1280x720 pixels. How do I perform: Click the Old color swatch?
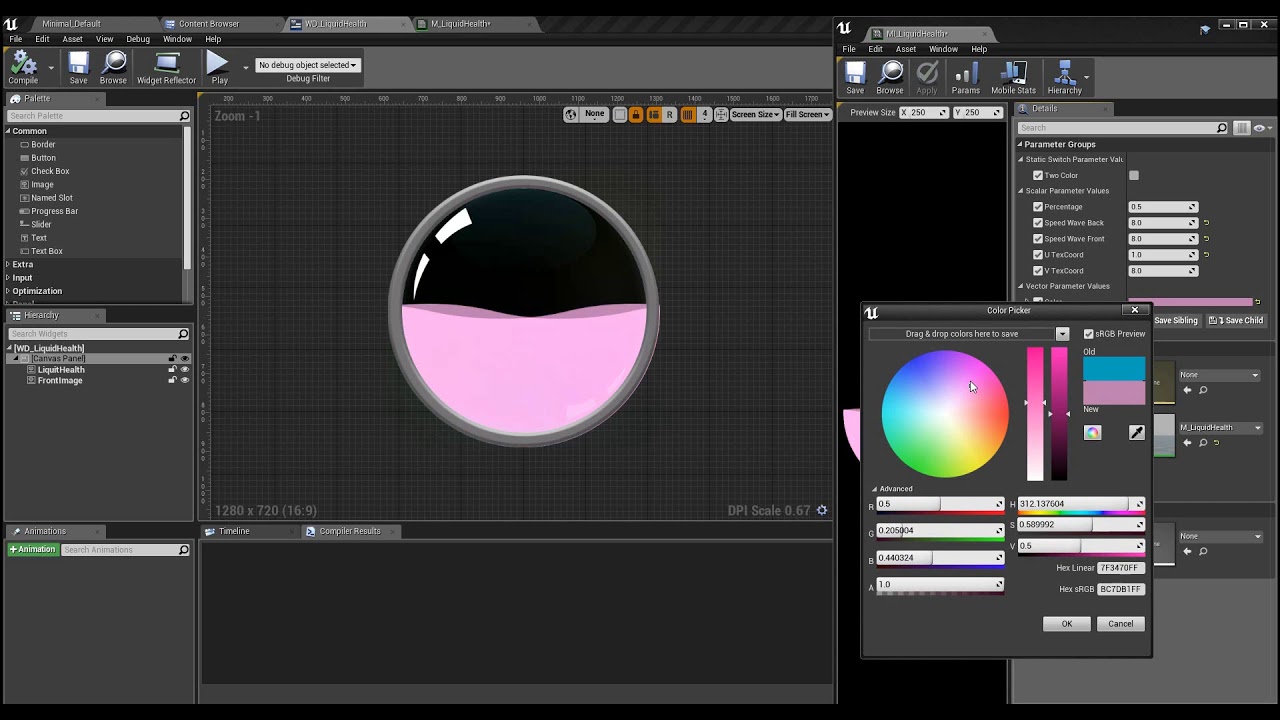[x=1114, y=369]
